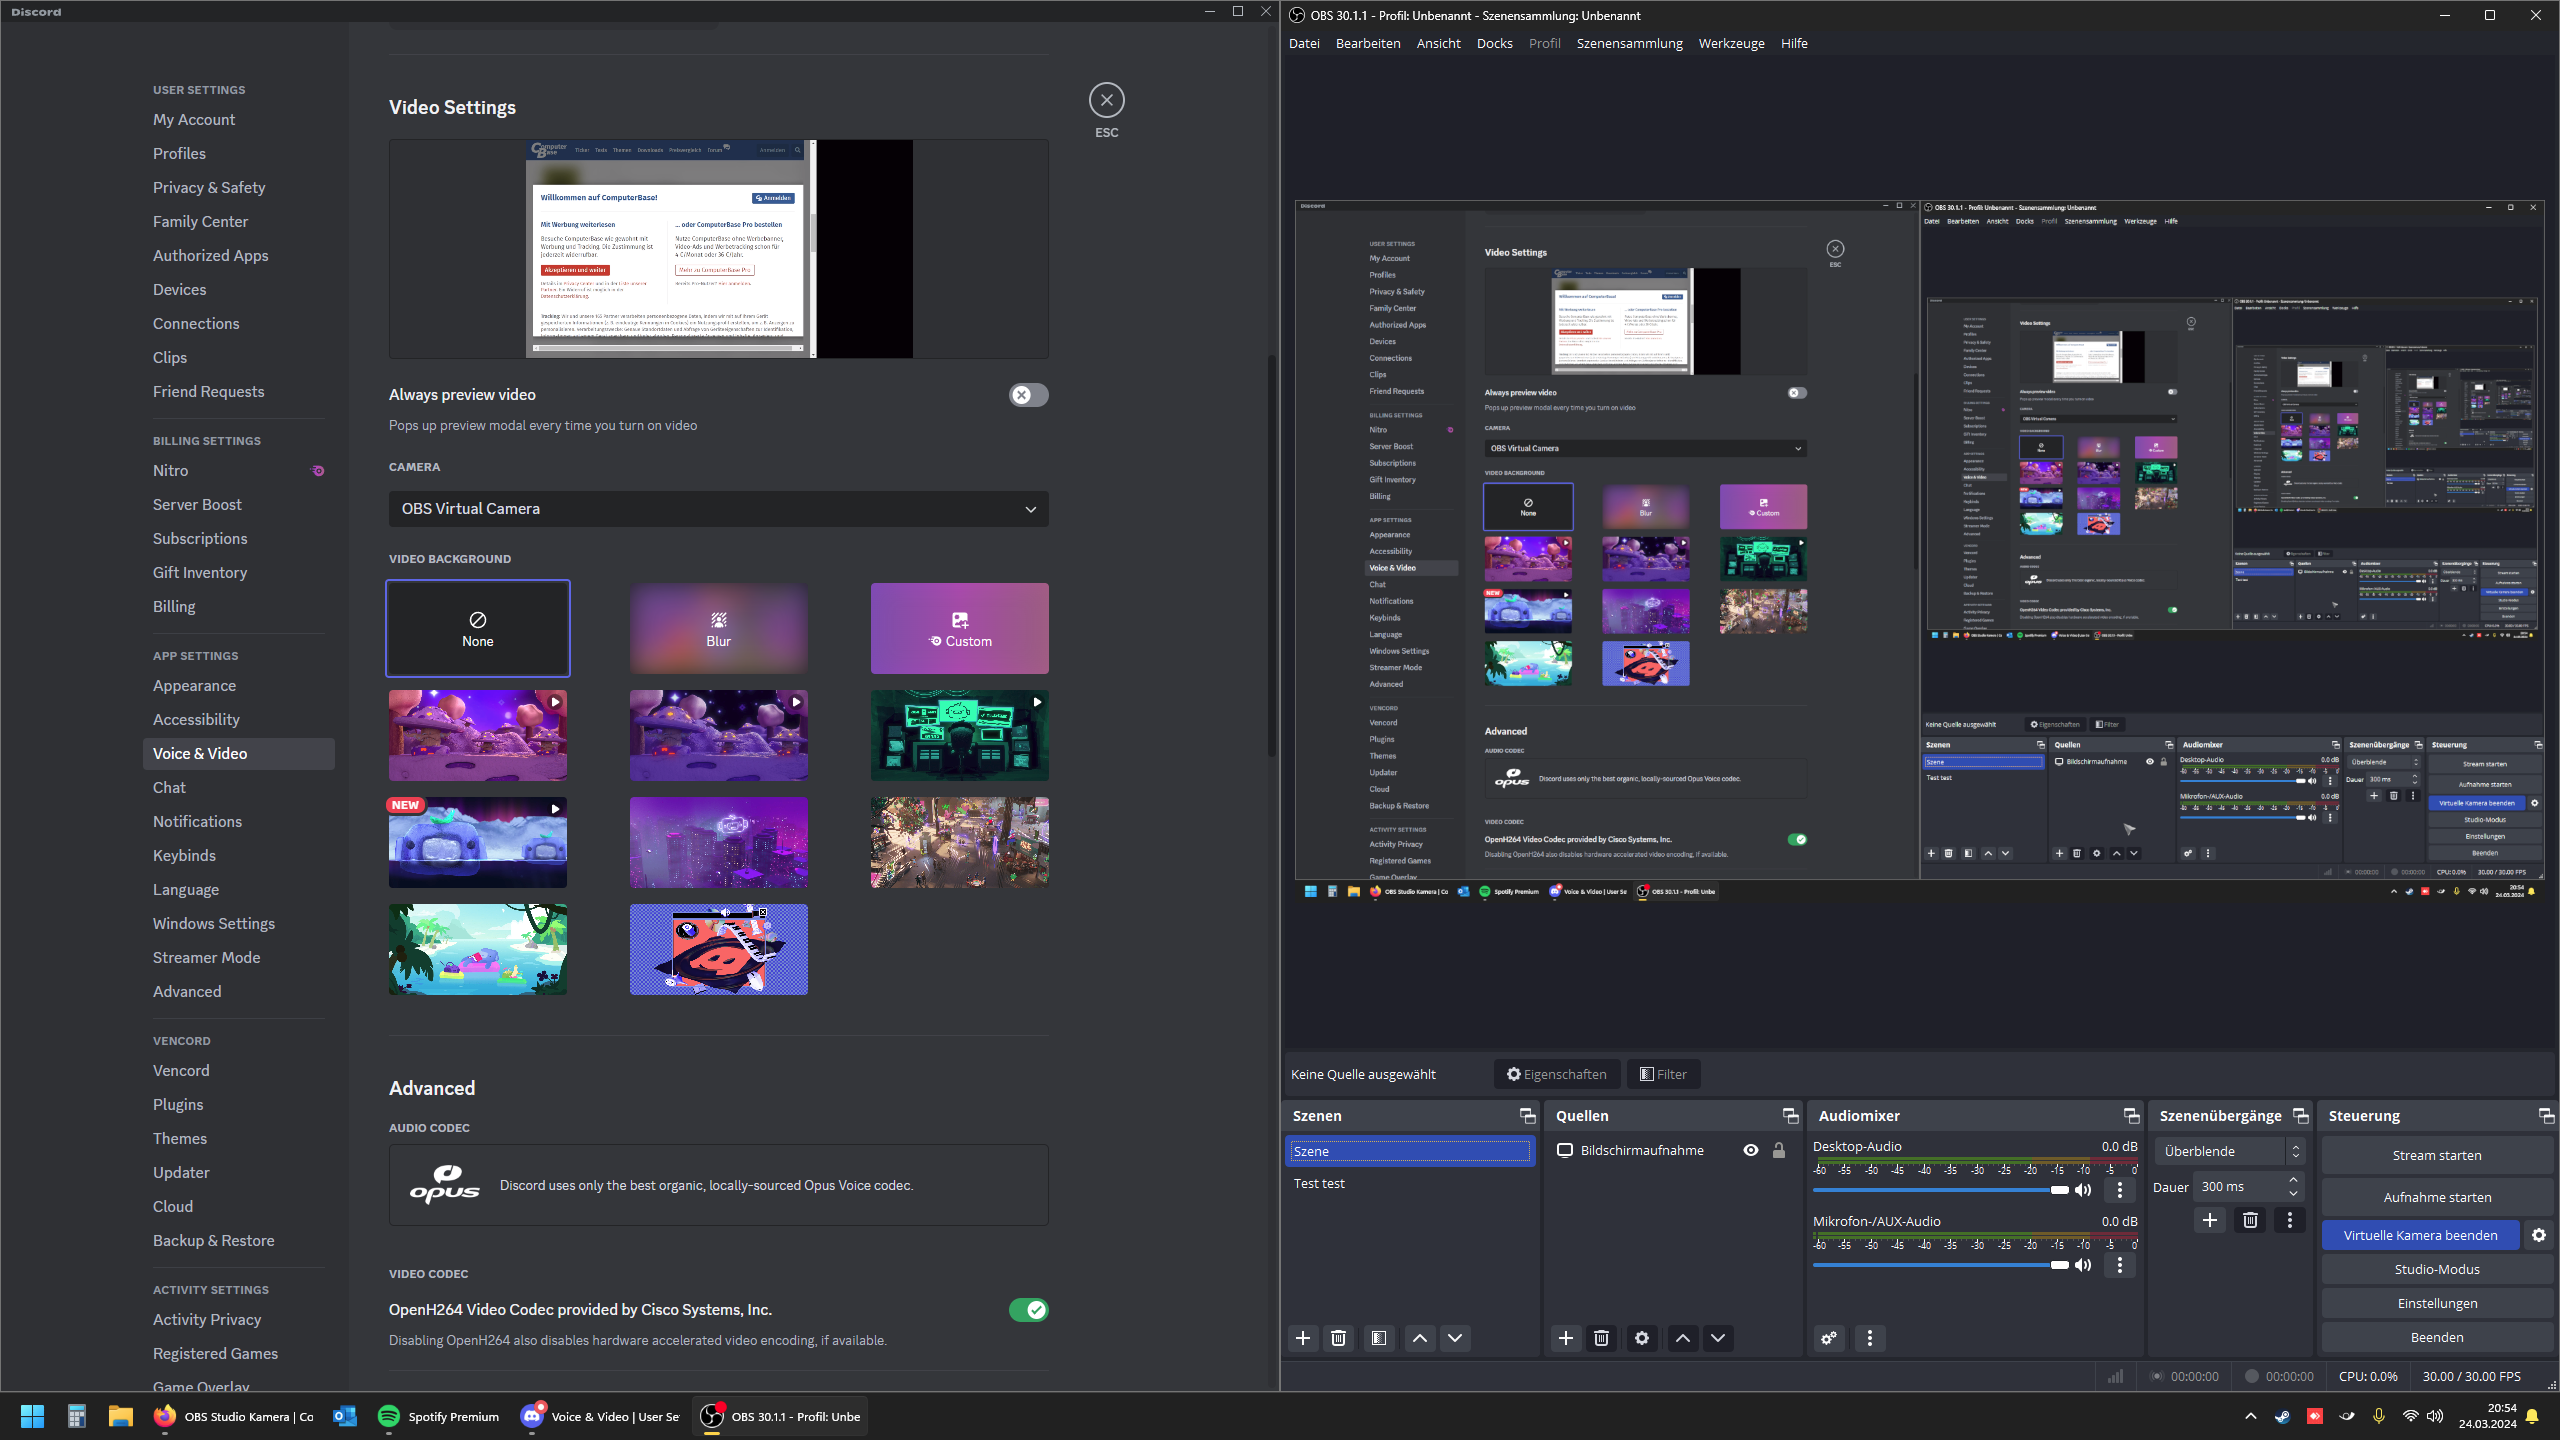2560x1440 pixels.
Task: Delete the selected source with the trash icon
Action: point(1601,1338)
